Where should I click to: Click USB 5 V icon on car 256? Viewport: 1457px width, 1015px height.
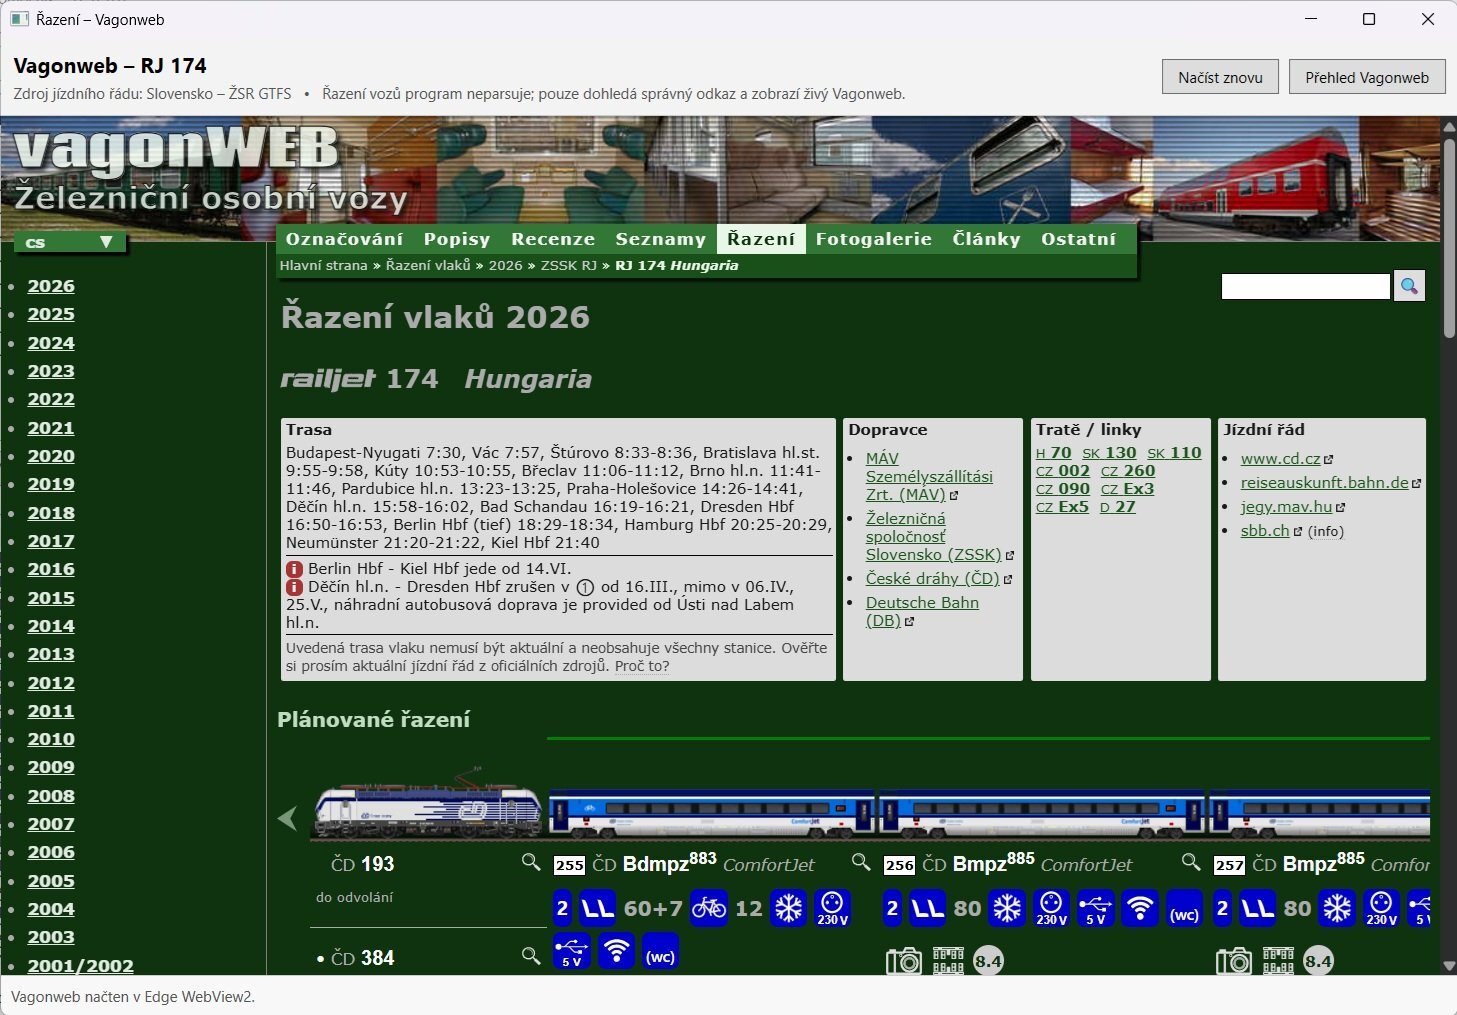[x=1095, y=908]
